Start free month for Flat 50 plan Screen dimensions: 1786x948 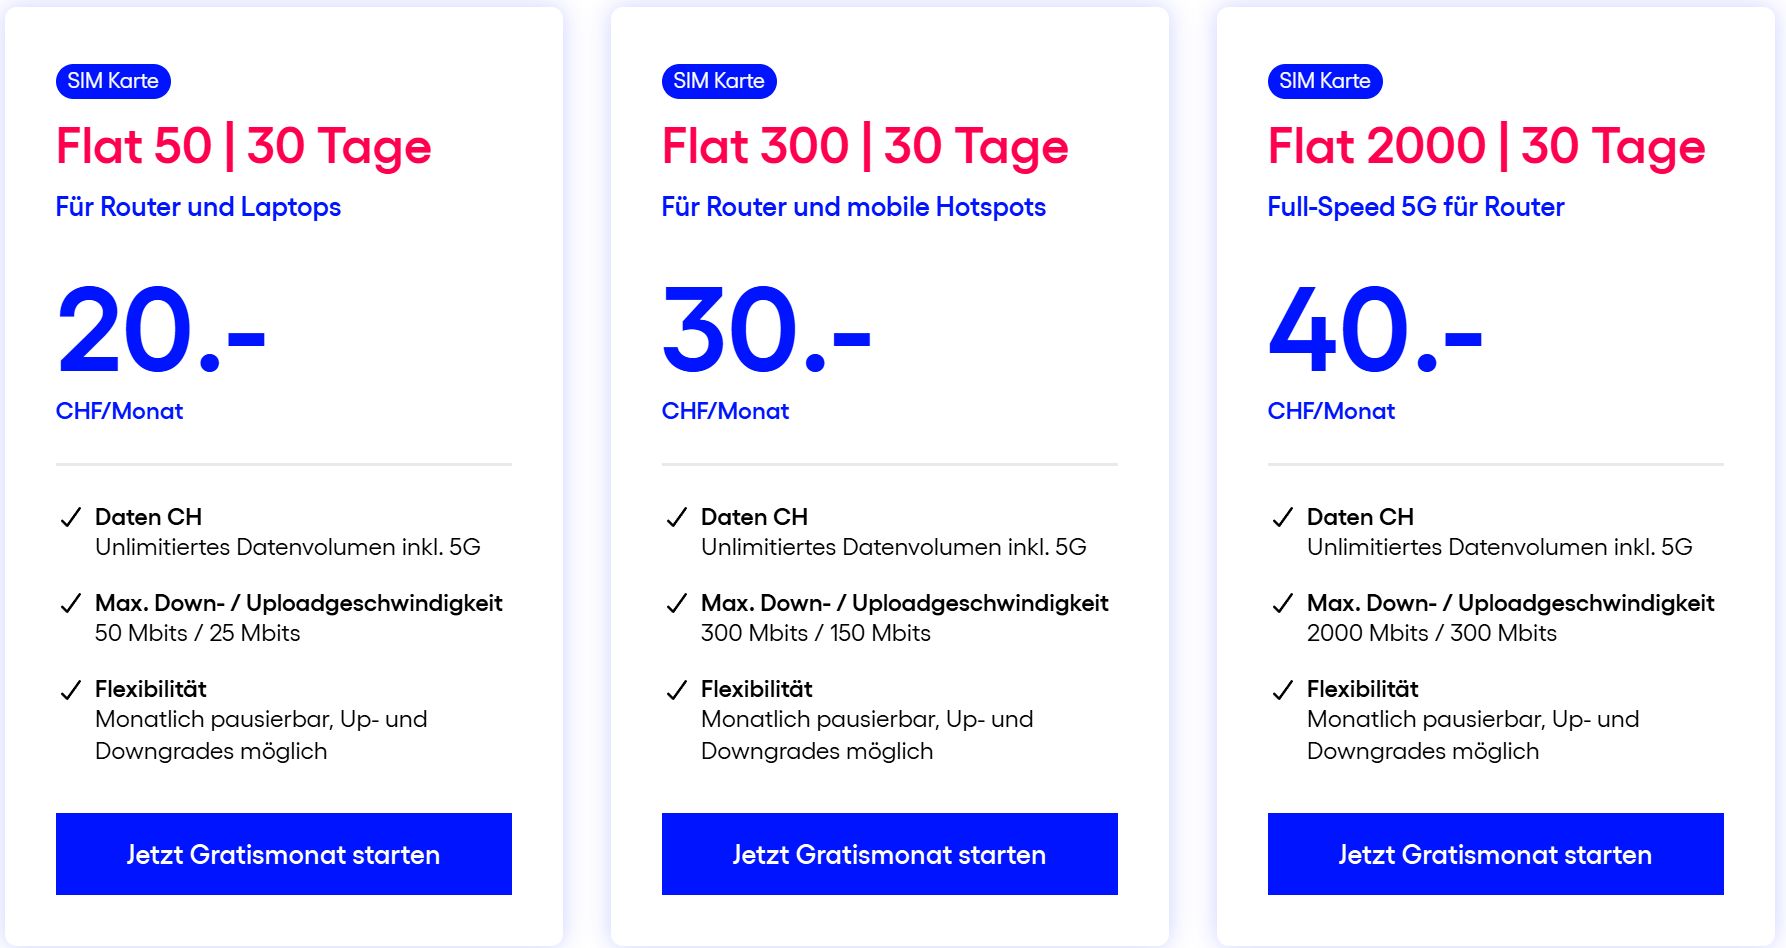click(x=284, y=854)
